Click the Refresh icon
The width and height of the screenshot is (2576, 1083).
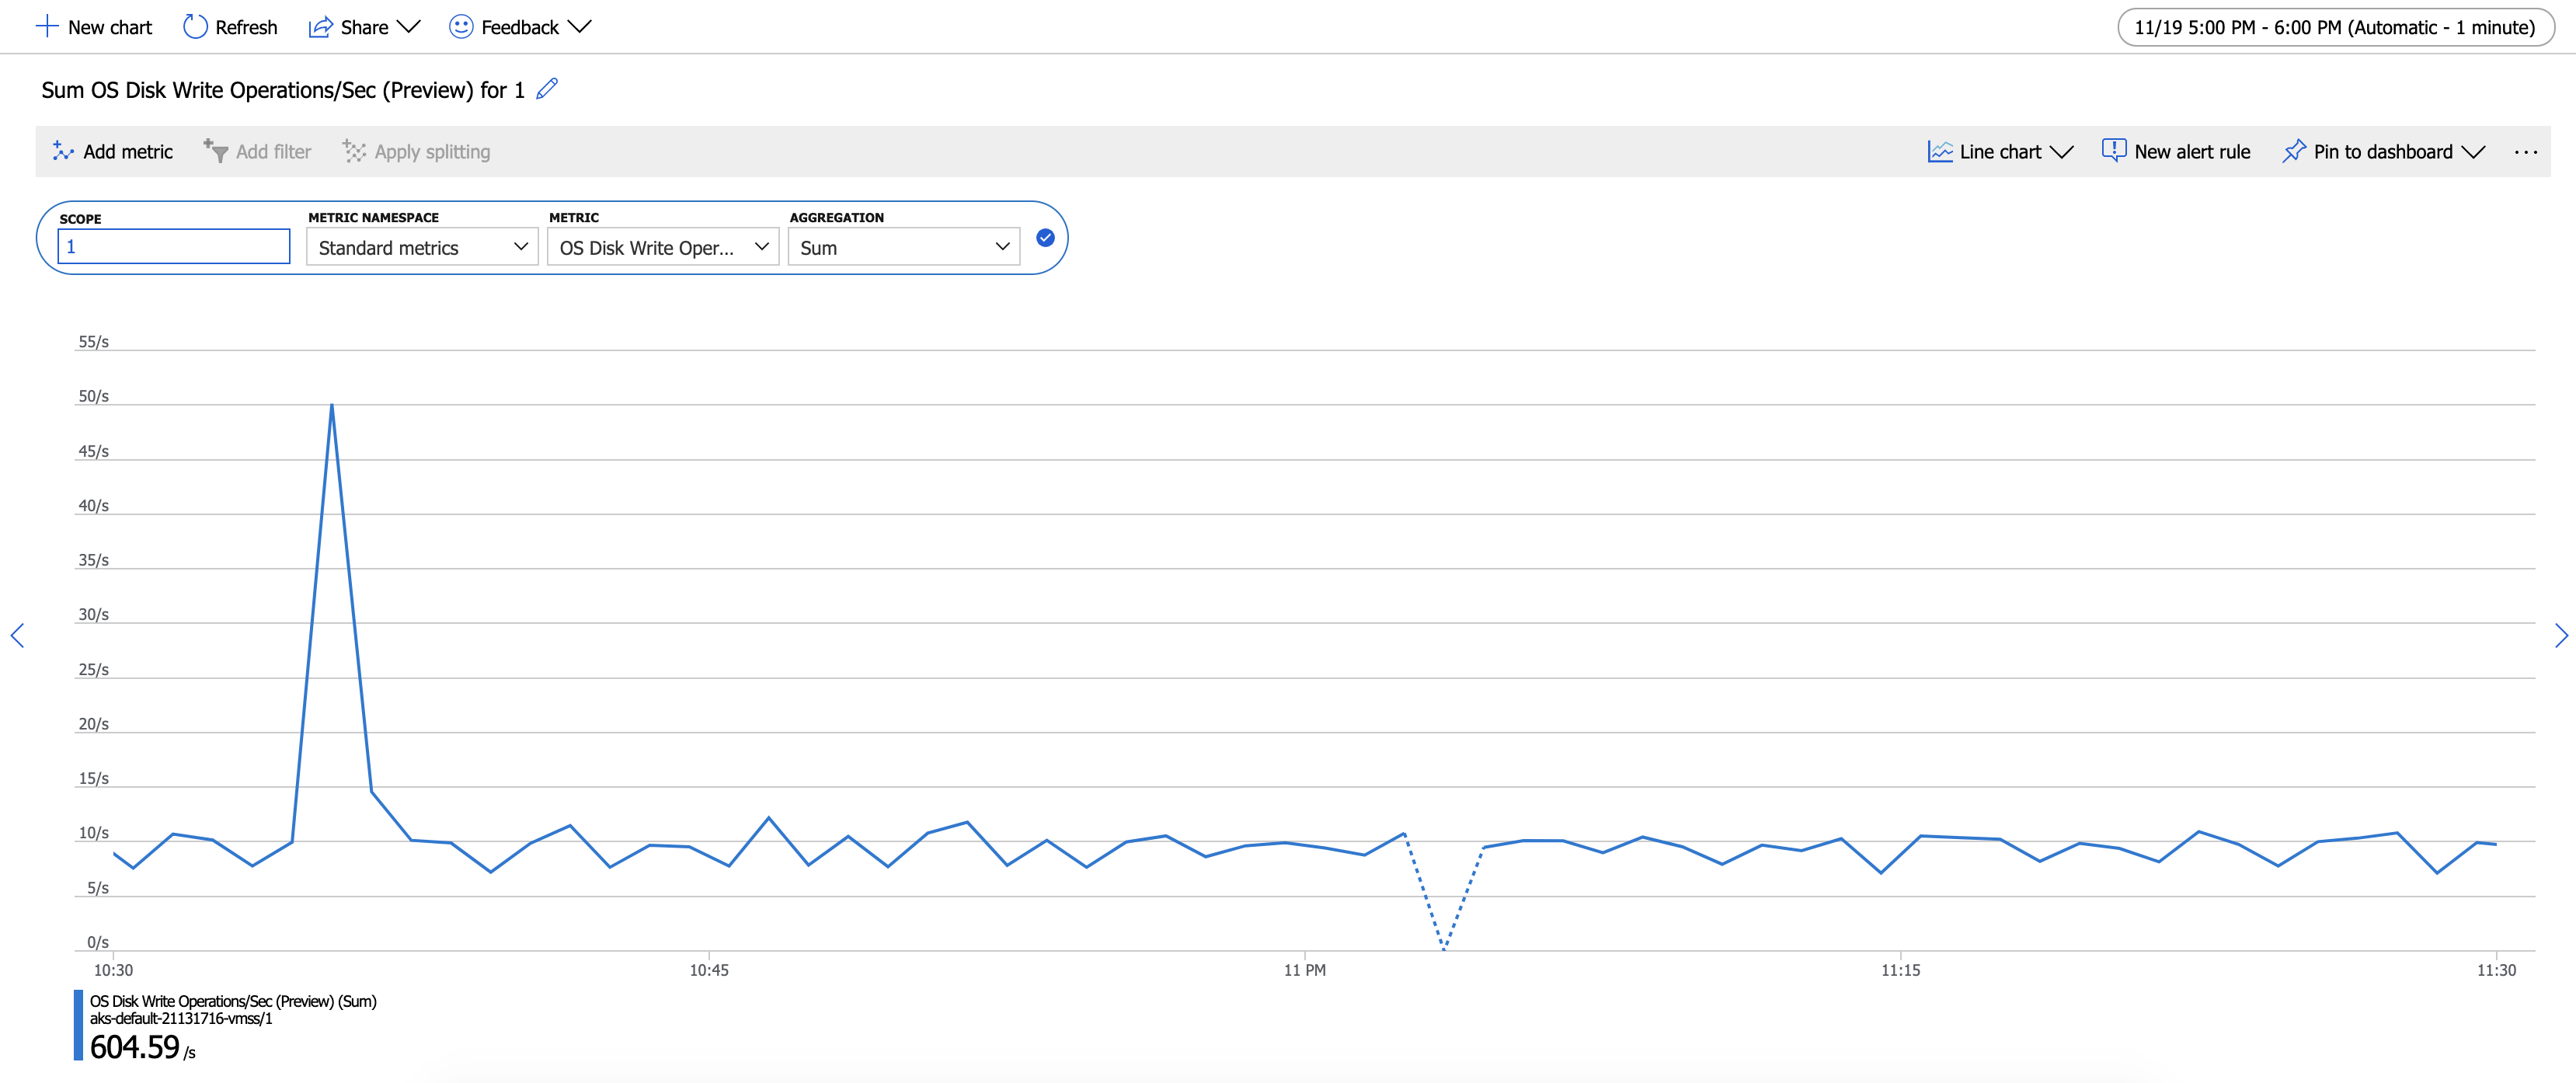(x=195, y=27)
